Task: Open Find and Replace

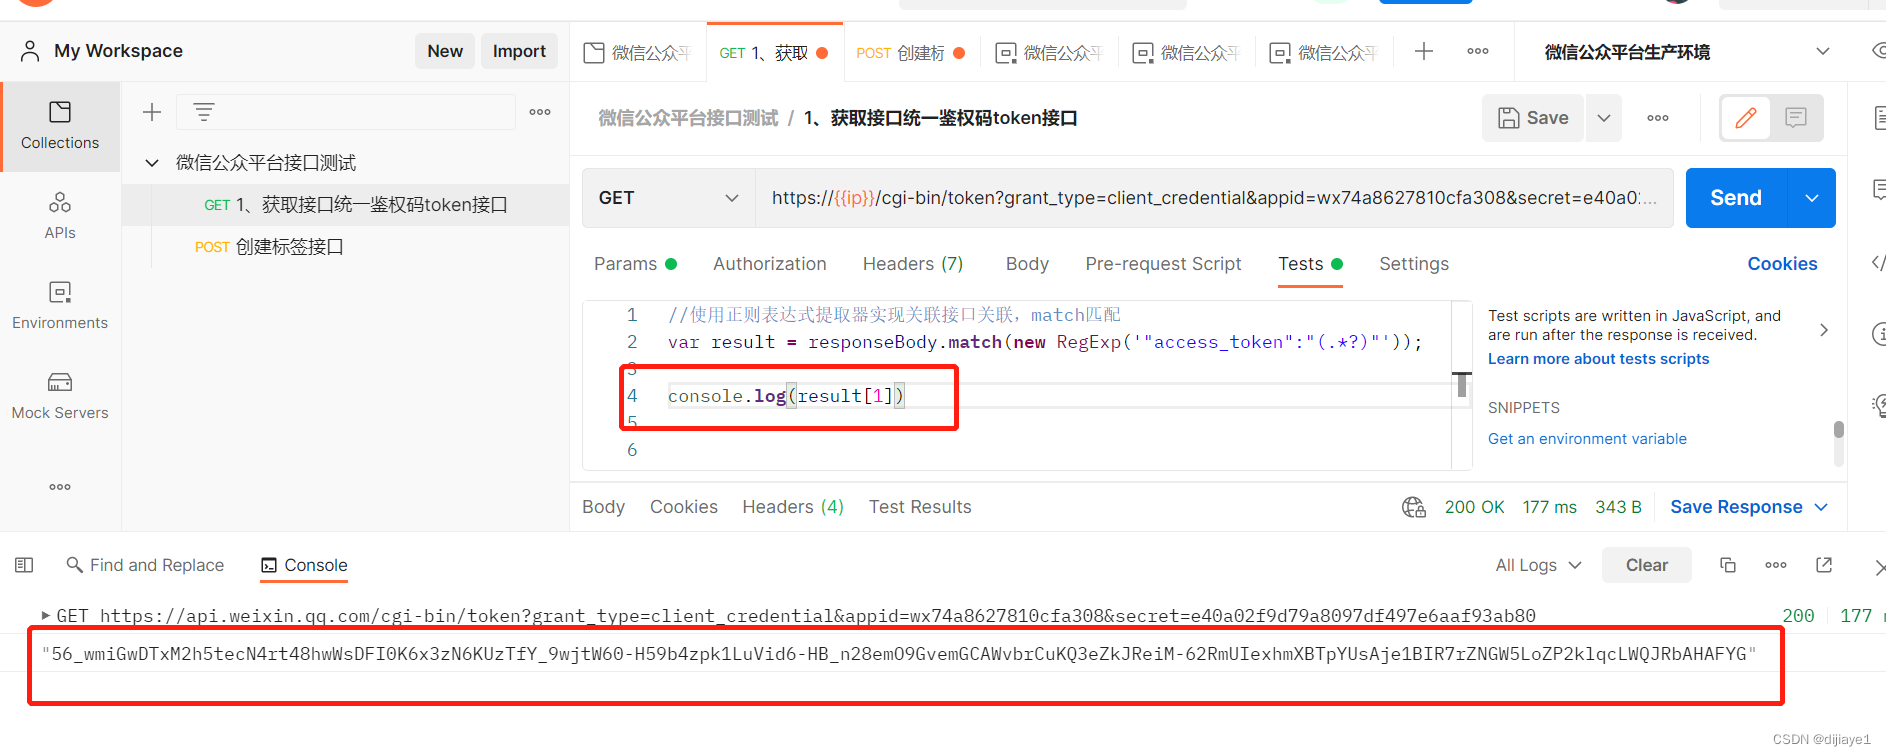Action: point(145,565)
